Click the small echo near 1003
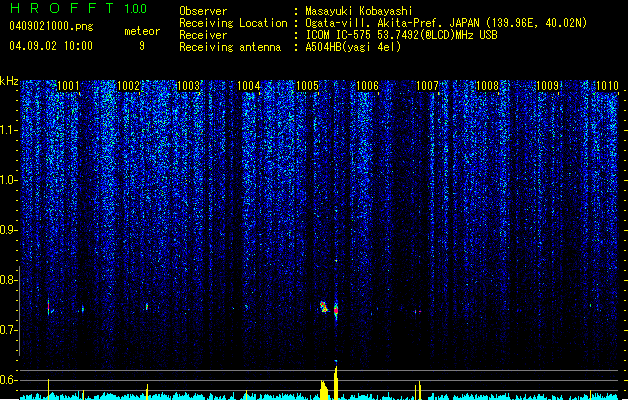 [x=147, y=307]
